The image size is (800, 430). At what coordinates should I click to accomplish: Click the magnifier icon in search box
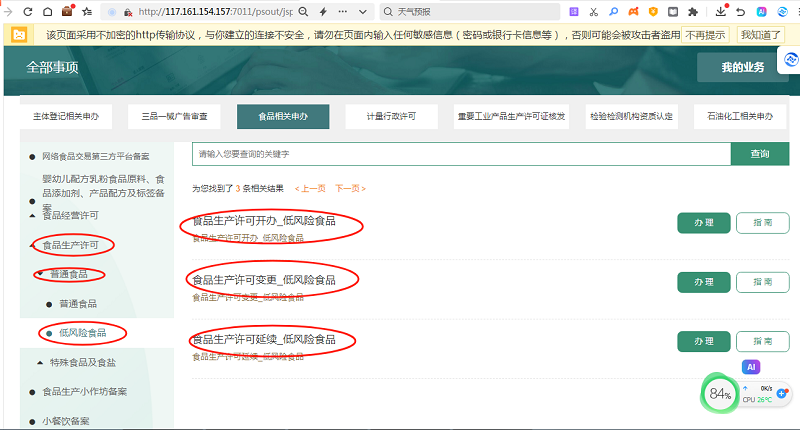click(389, 11)
